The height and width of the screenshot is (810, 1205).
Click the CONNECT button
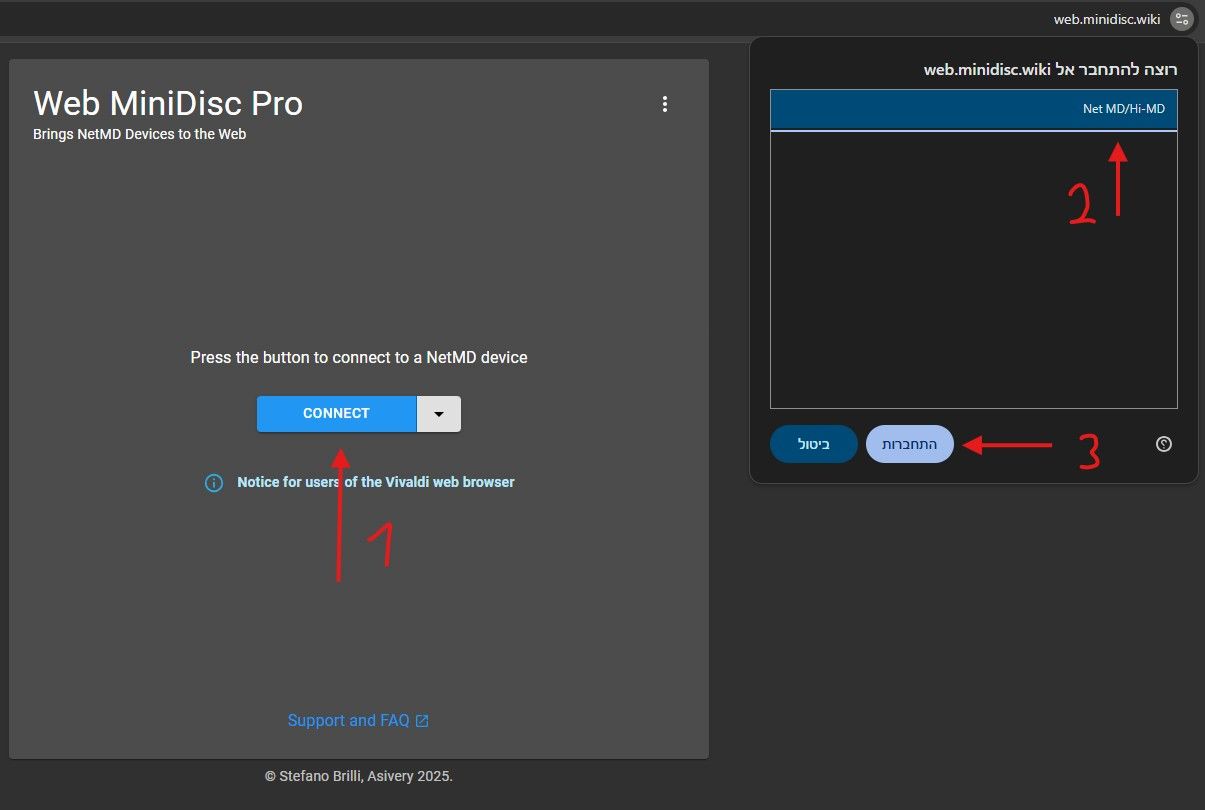[x=336, y=414]
